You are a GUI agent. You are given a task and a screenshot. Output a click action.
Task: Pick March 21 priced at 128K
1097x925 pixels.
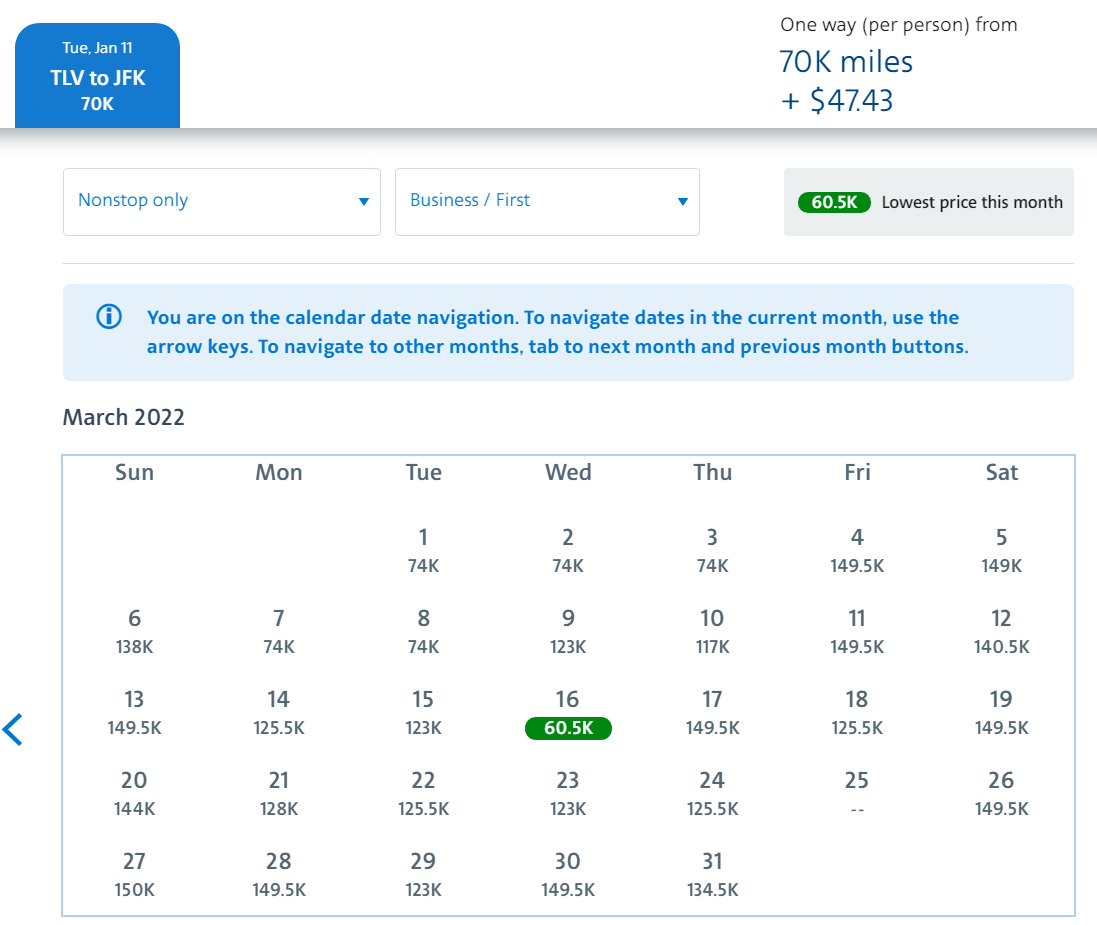(279, 794)
